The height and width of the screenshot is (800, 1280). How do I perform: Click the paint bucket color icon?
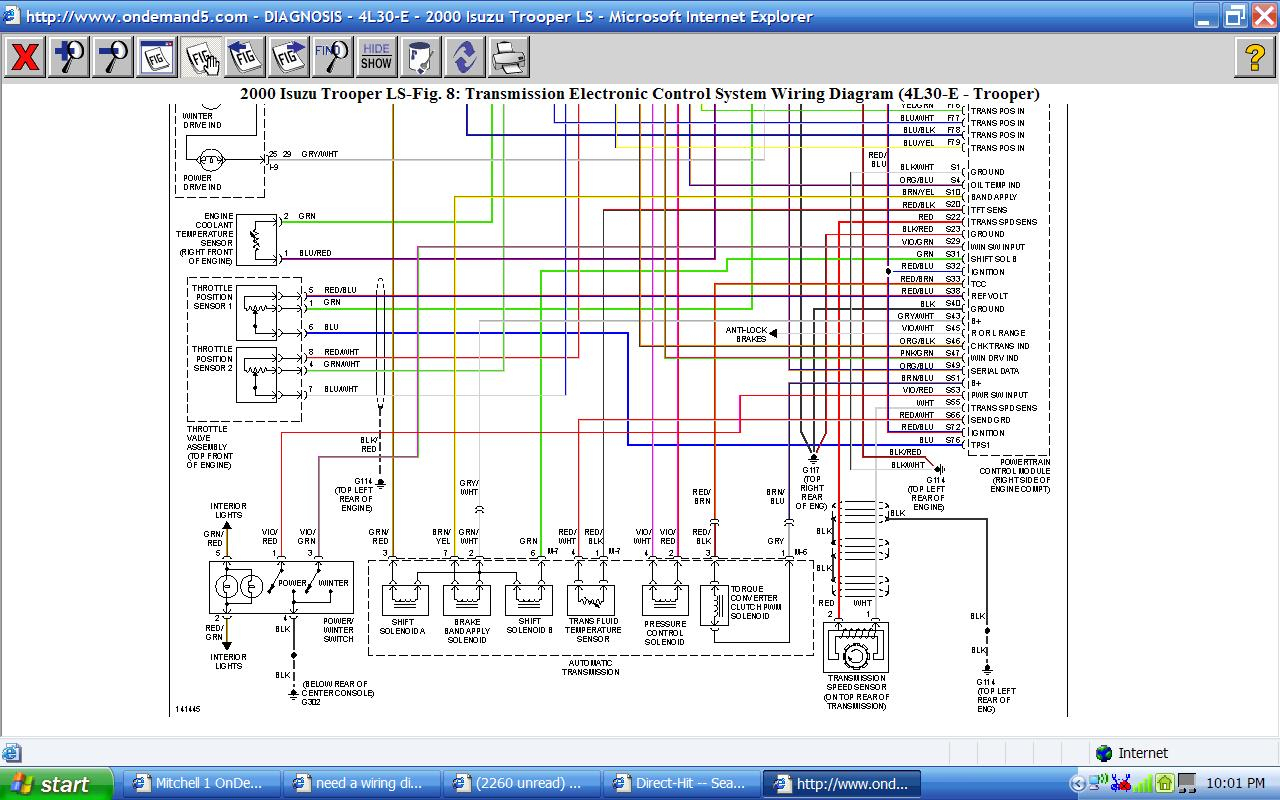tap(420, 57)
